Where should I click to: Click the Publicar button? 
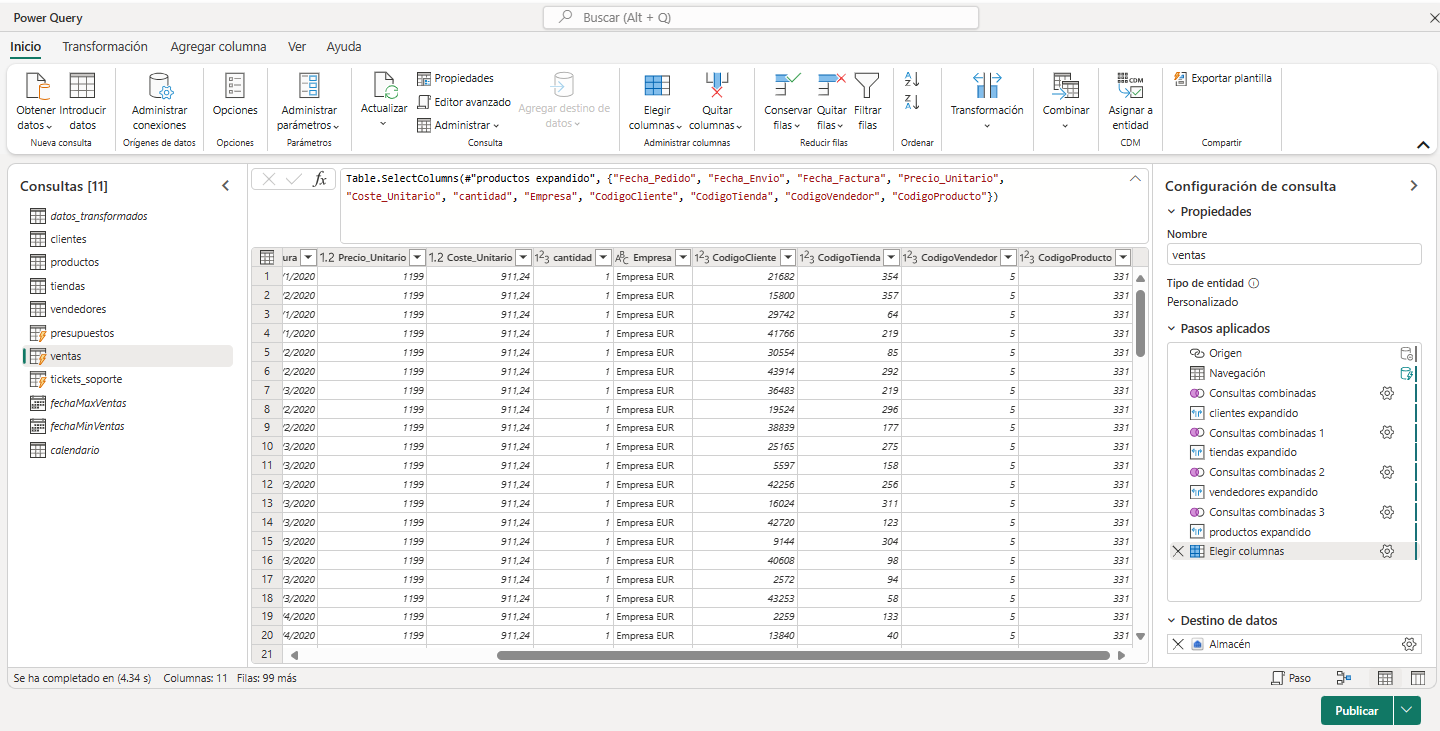point(1356,710)
